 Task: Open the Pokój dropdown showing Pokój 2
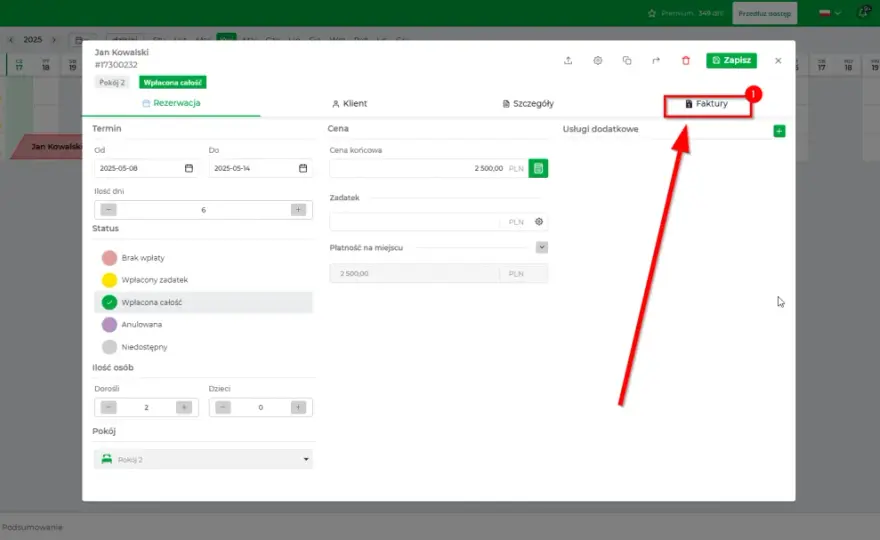(203, 460)
